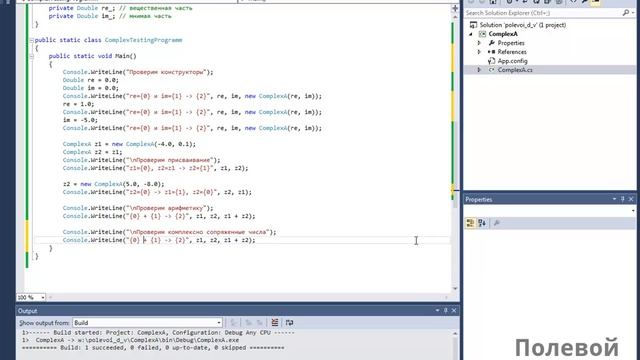640x360 pixels.
Task: Click the 'Build: 1 succeeded' output line
Action: click(153, 348)
